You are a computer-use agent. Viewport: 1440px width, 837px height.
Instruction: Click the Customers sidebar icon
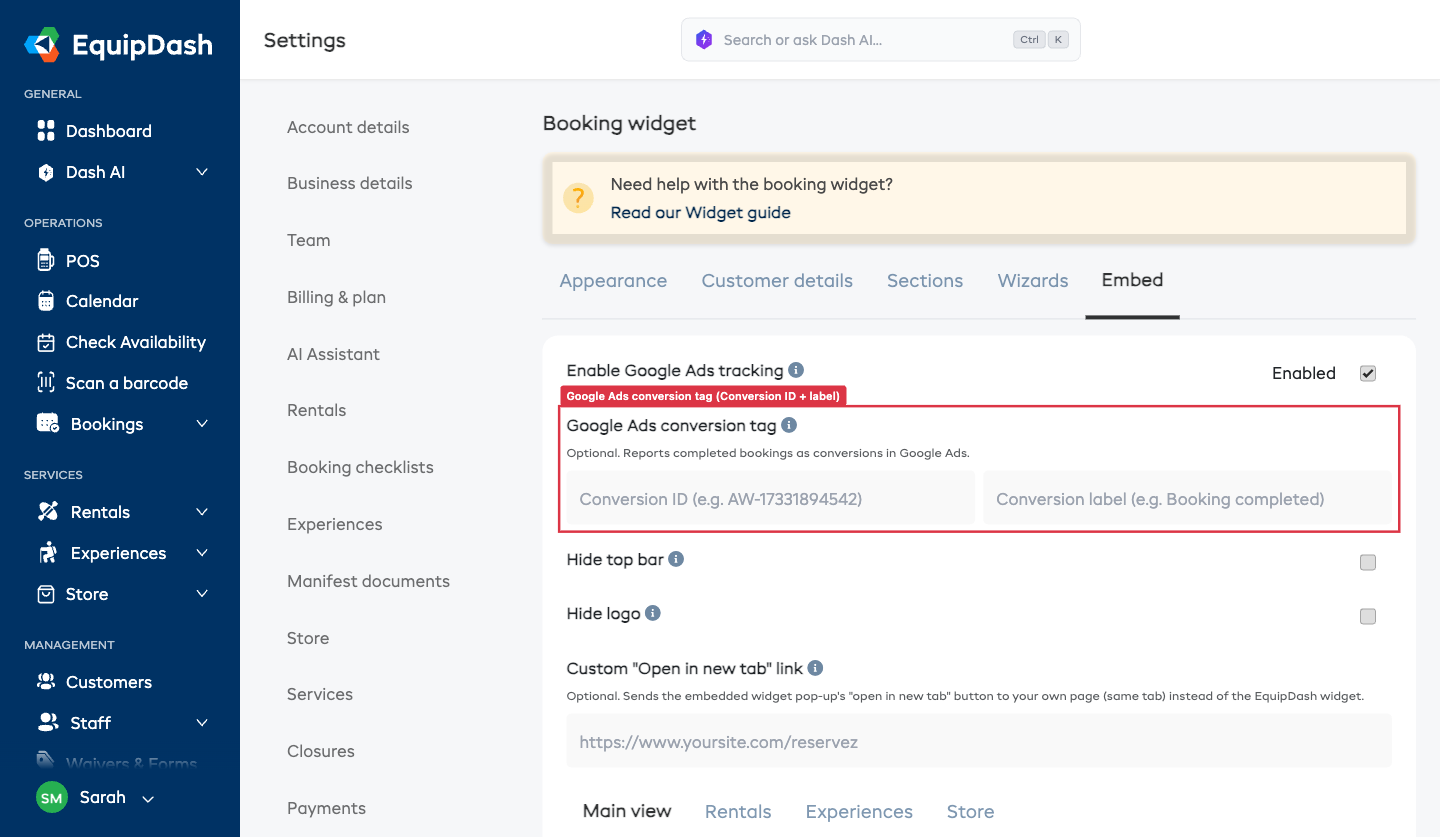coord(46,682)
